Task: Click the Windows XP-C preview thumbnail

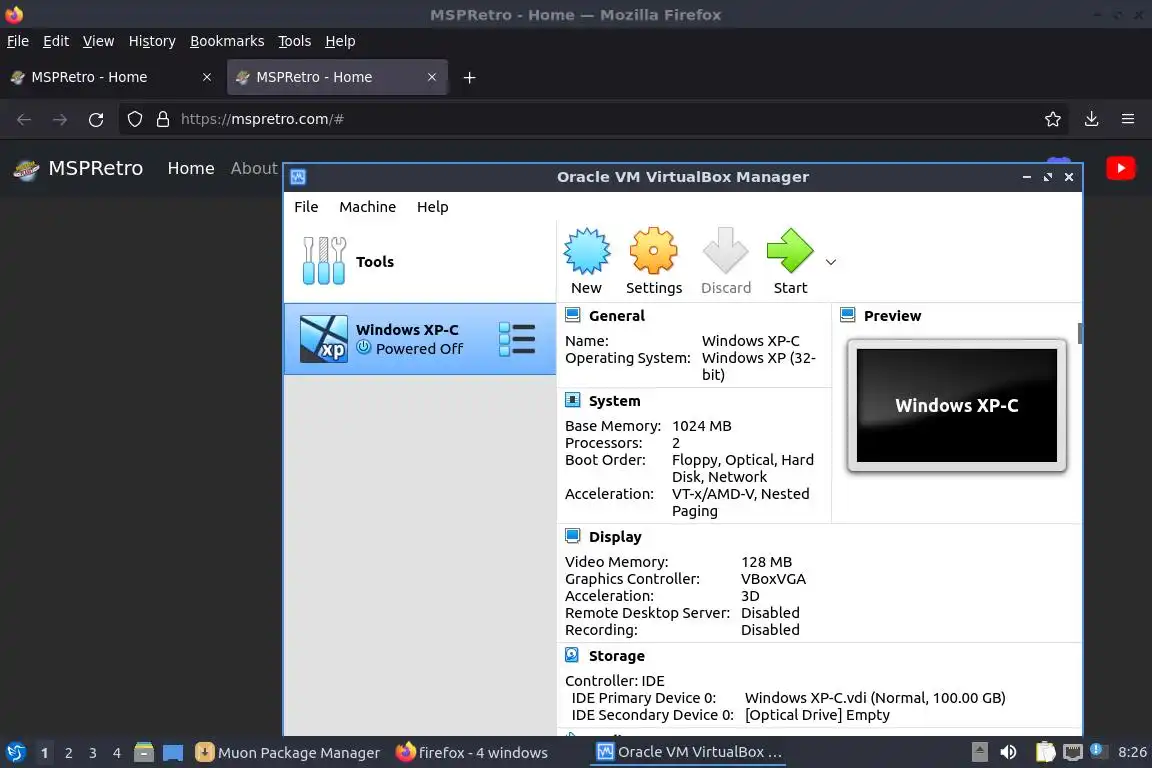Action: (x=957, y=405)
